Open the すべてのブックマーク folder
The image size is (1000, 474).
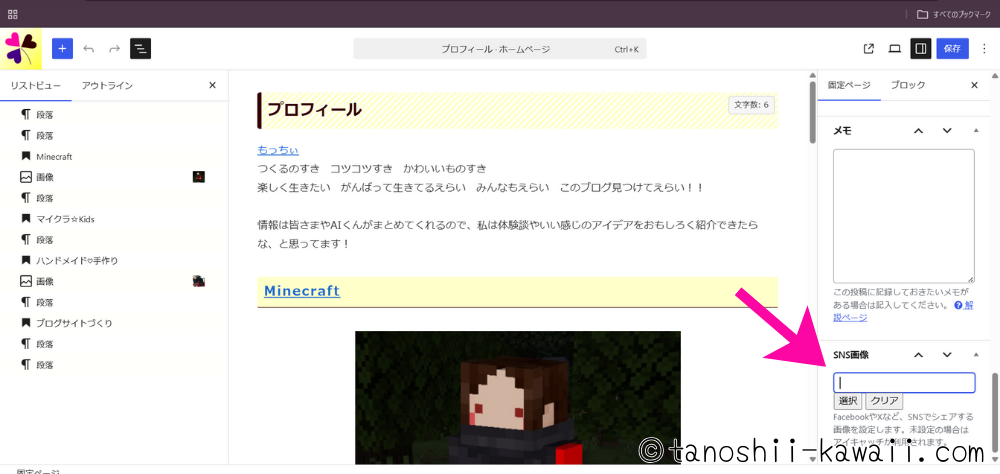pos(954,14)
